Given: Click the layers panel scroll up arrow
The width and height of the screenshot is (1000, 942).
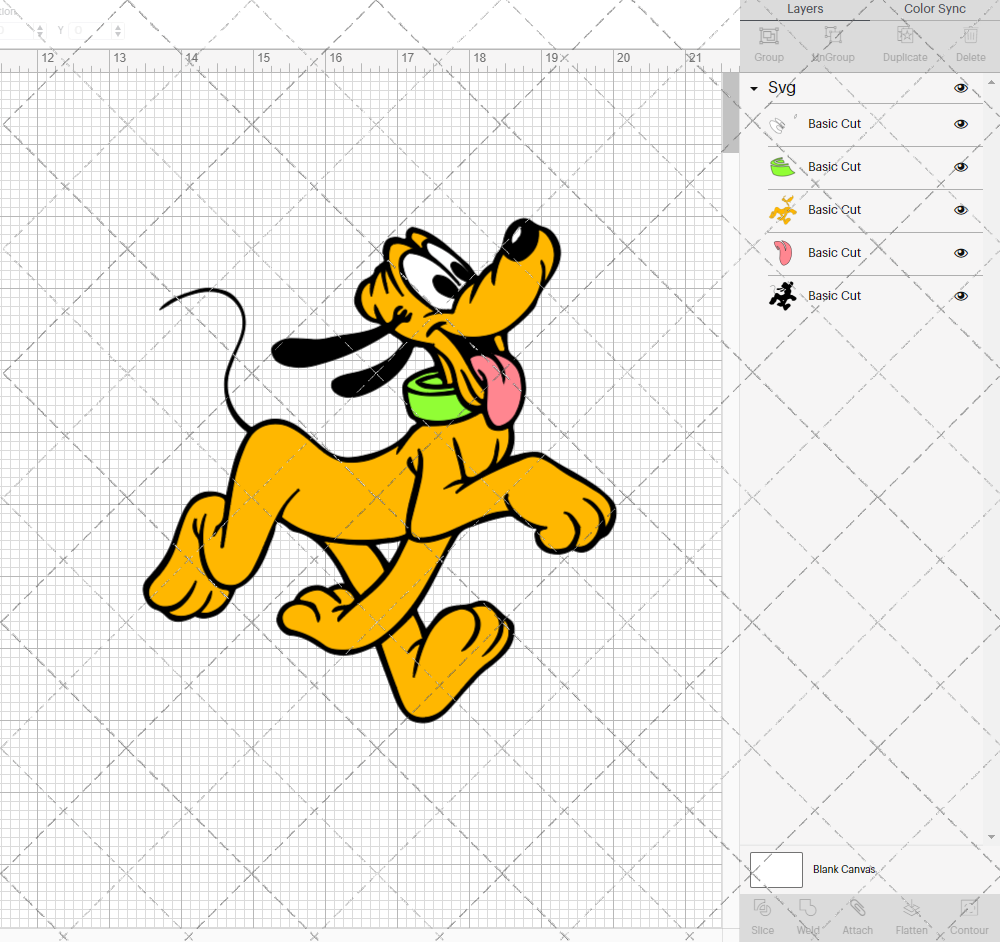Looking at the screenshot, I should (991, 84).
